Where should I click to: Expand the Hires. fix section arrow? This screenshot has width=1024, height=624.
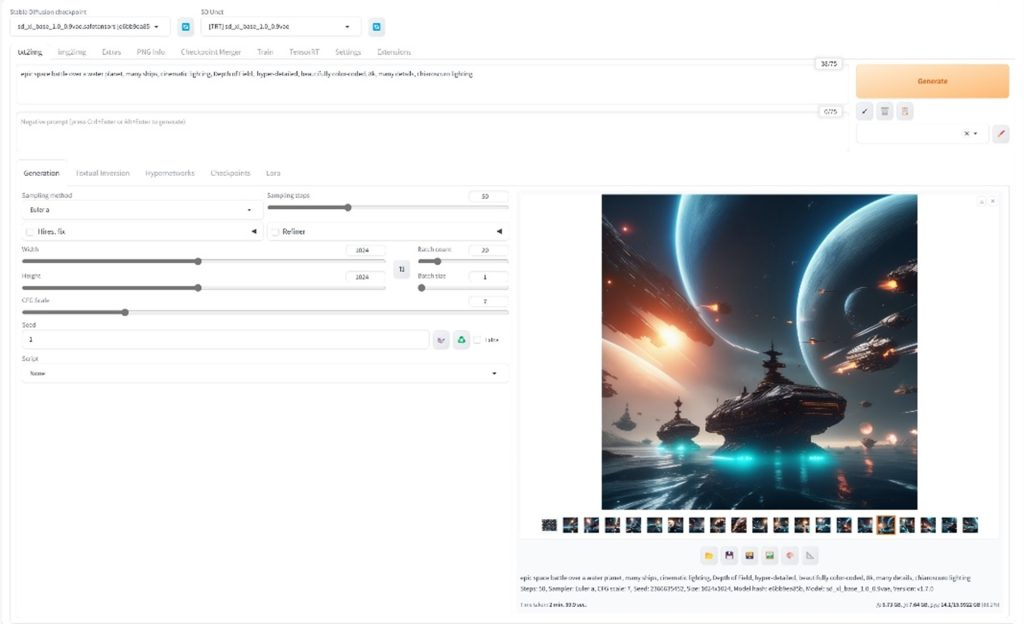pyautogui.click(x=254, y=231)
